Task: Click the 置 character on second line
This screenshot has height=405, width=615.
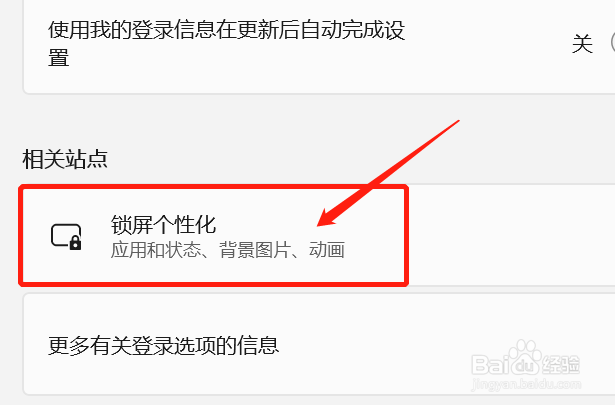Action: coord(58,58)
